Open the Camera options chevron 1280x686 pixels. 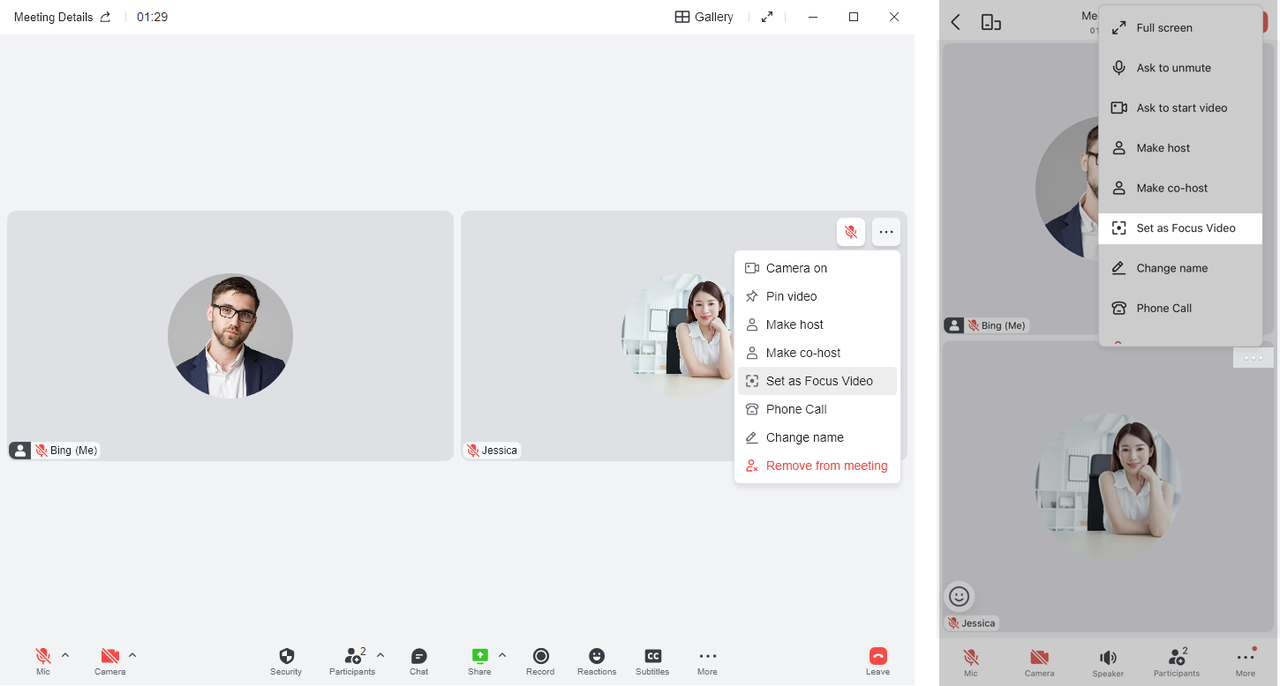pyautogui.click(x=131, y=656)
